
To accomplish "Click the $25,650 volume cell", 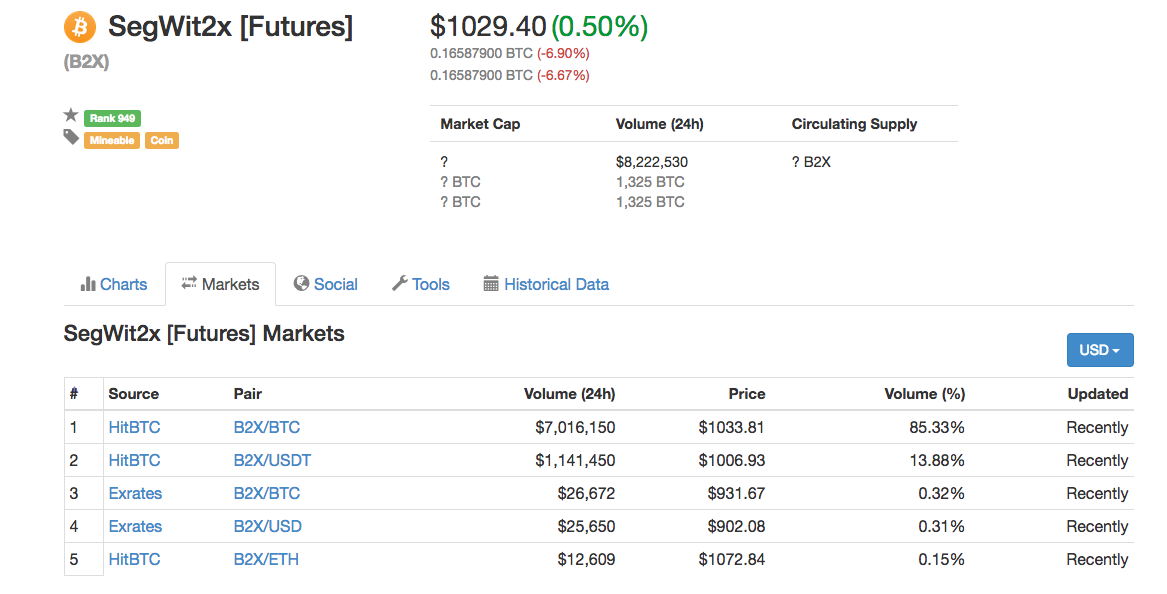I will [x=586, y=526].
